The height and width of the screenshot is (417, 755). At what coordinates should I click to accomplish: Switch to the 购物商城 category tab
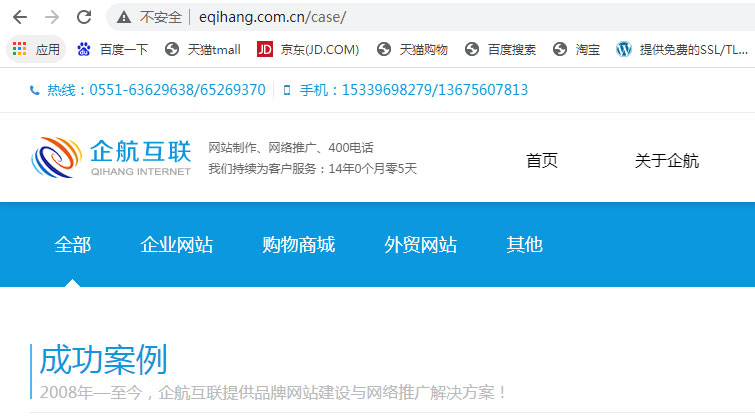[298, 245]
